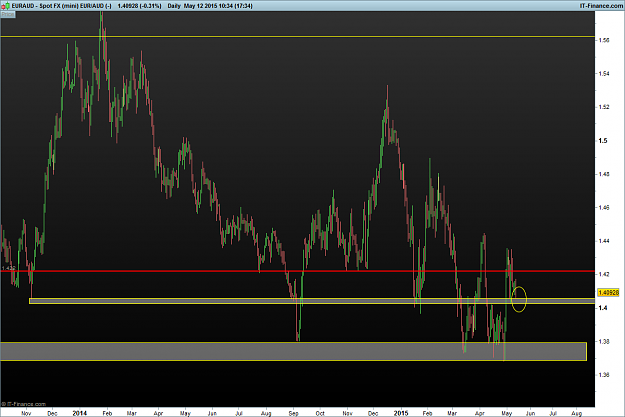625x417 pixels.
Task: Click the 1.40928 (-0.31%) price readout
Action: coord(139,6)
